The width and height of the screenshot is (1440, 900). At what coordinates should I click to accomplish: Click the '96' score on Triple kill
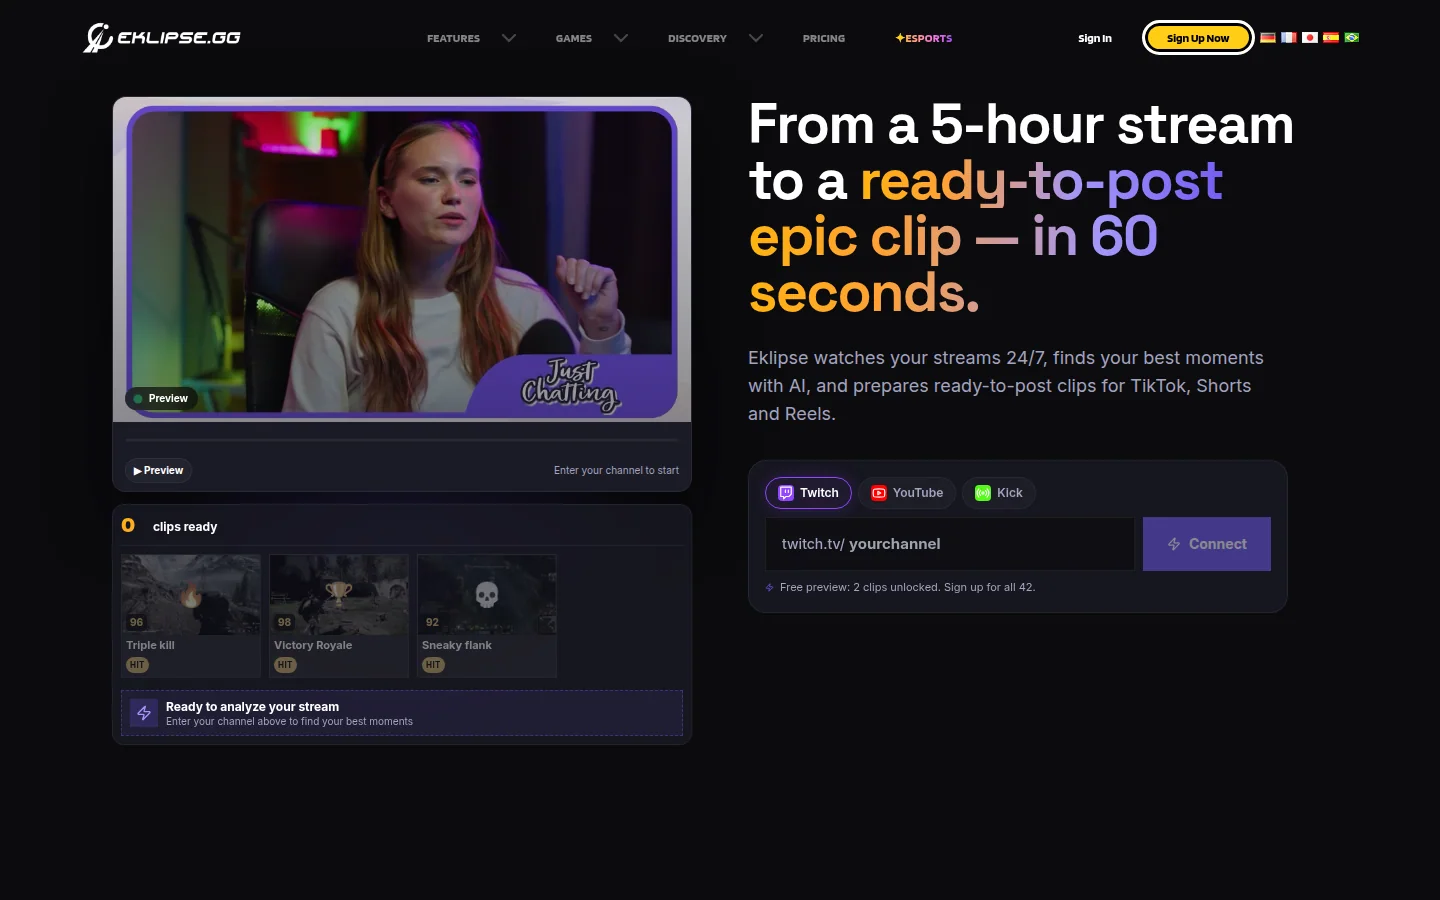tap(137, 623)
